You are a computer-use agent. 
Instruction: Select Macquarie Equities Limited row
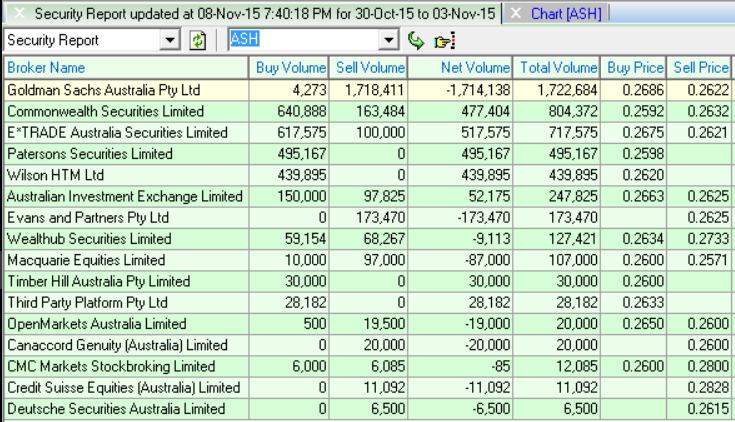(x=368, y=260)
